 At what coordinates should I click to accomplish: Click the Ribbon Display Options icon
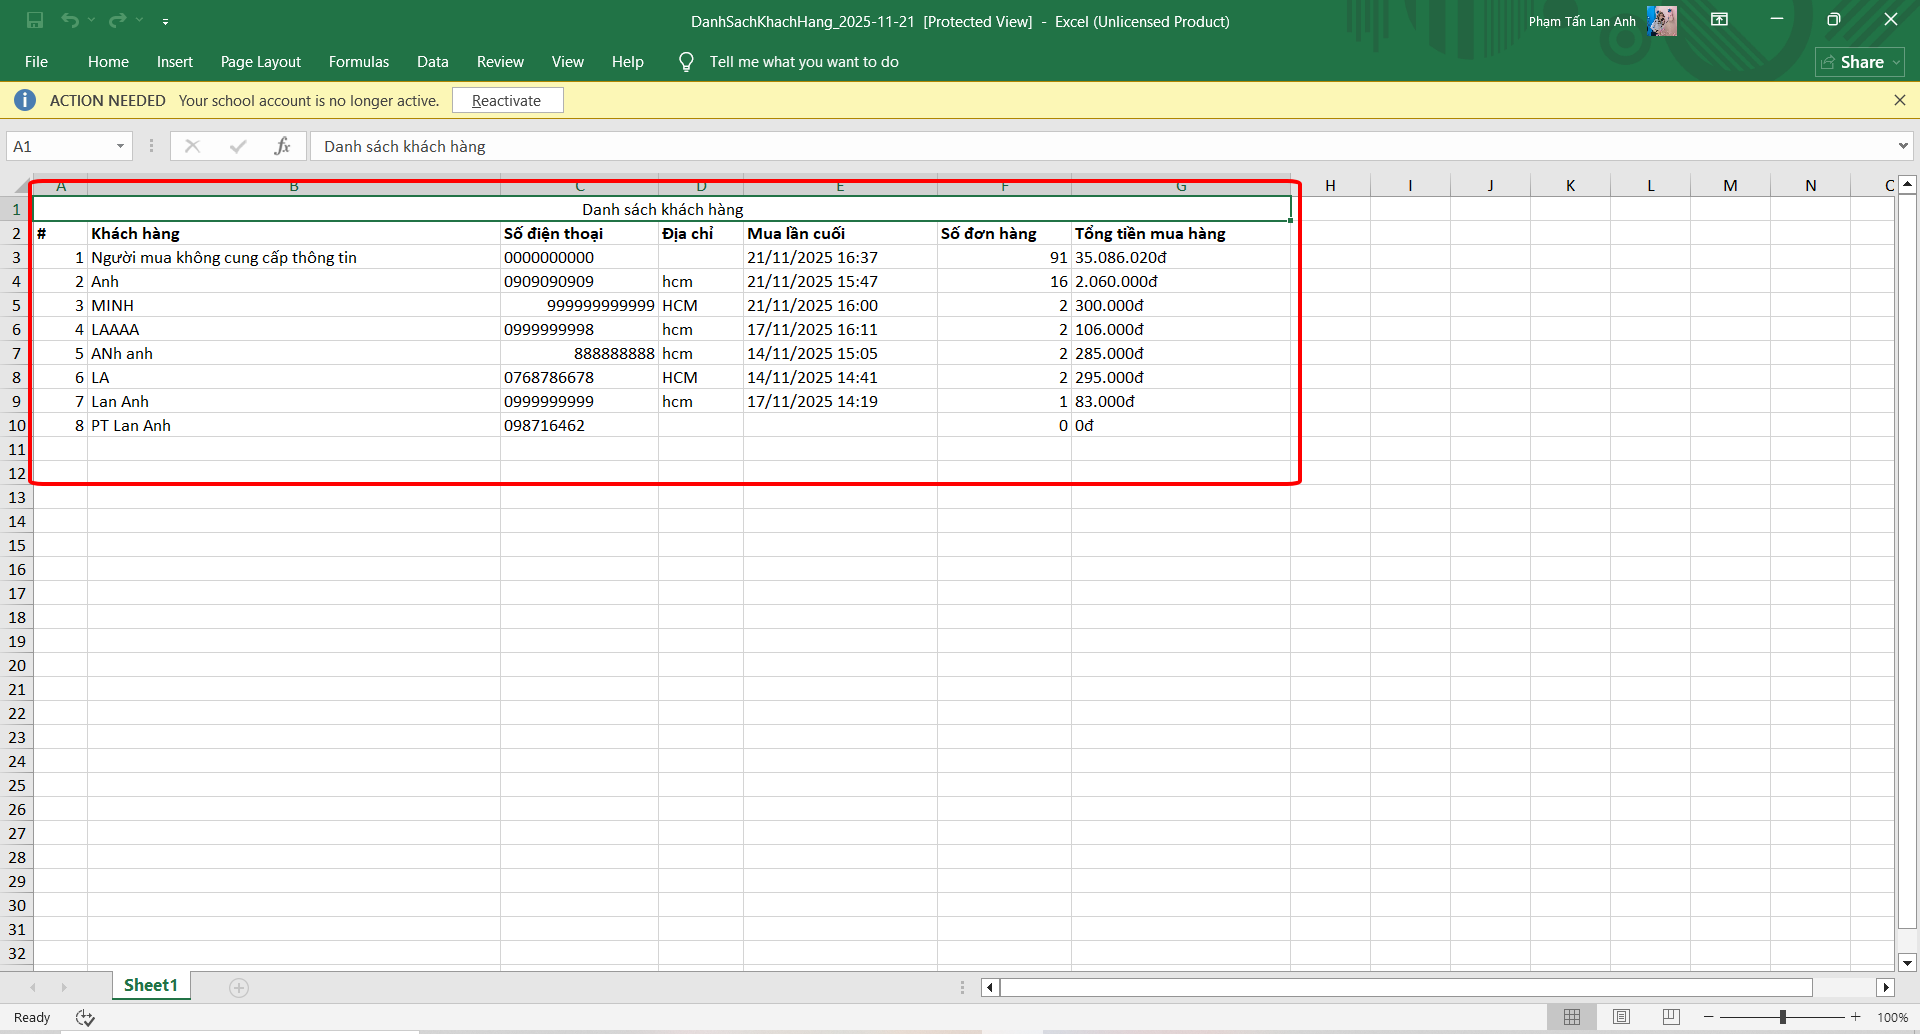coord(1720,20)
